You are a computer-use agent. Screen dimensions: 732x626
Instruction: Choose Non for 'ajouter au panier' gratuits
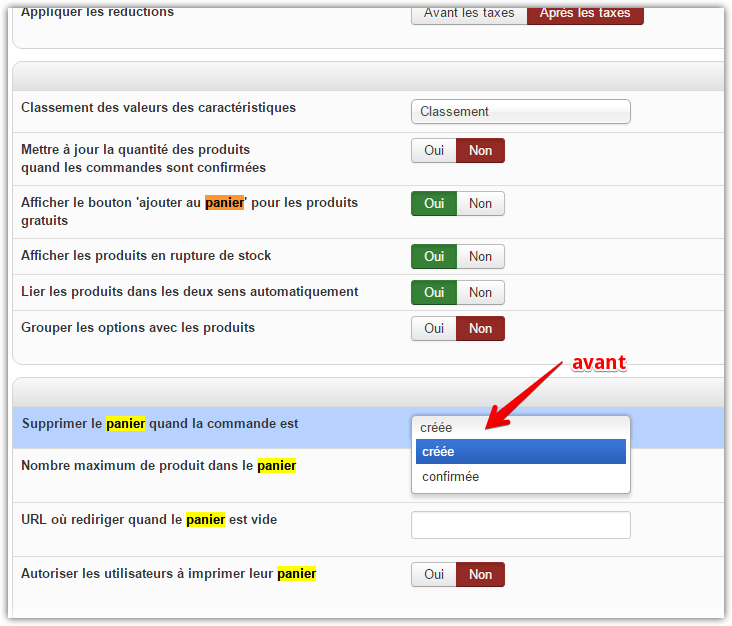(480, 204)
